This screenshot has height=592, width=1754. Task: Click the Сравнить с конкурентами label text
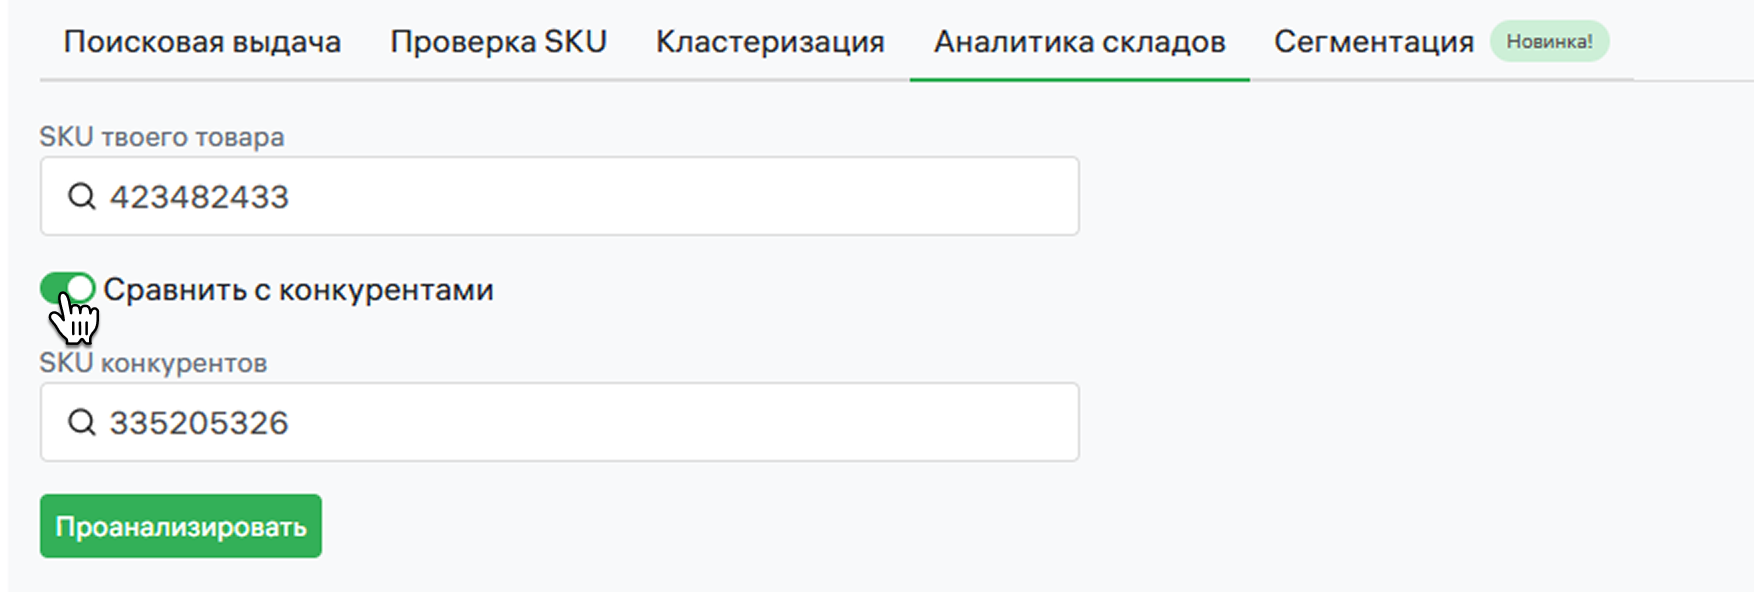298,290
